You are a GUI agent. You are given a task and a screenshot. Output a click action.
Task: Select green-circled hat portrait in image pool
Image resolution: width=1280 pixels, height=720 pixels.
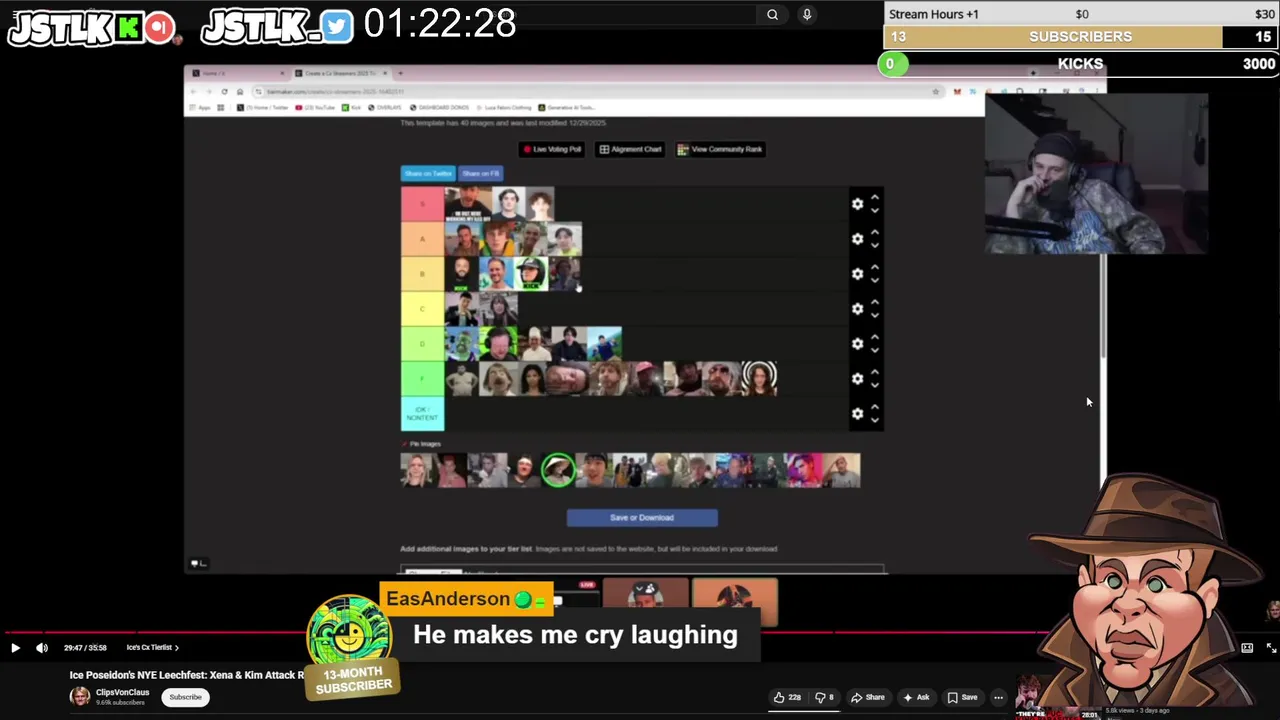click(558, 470)
